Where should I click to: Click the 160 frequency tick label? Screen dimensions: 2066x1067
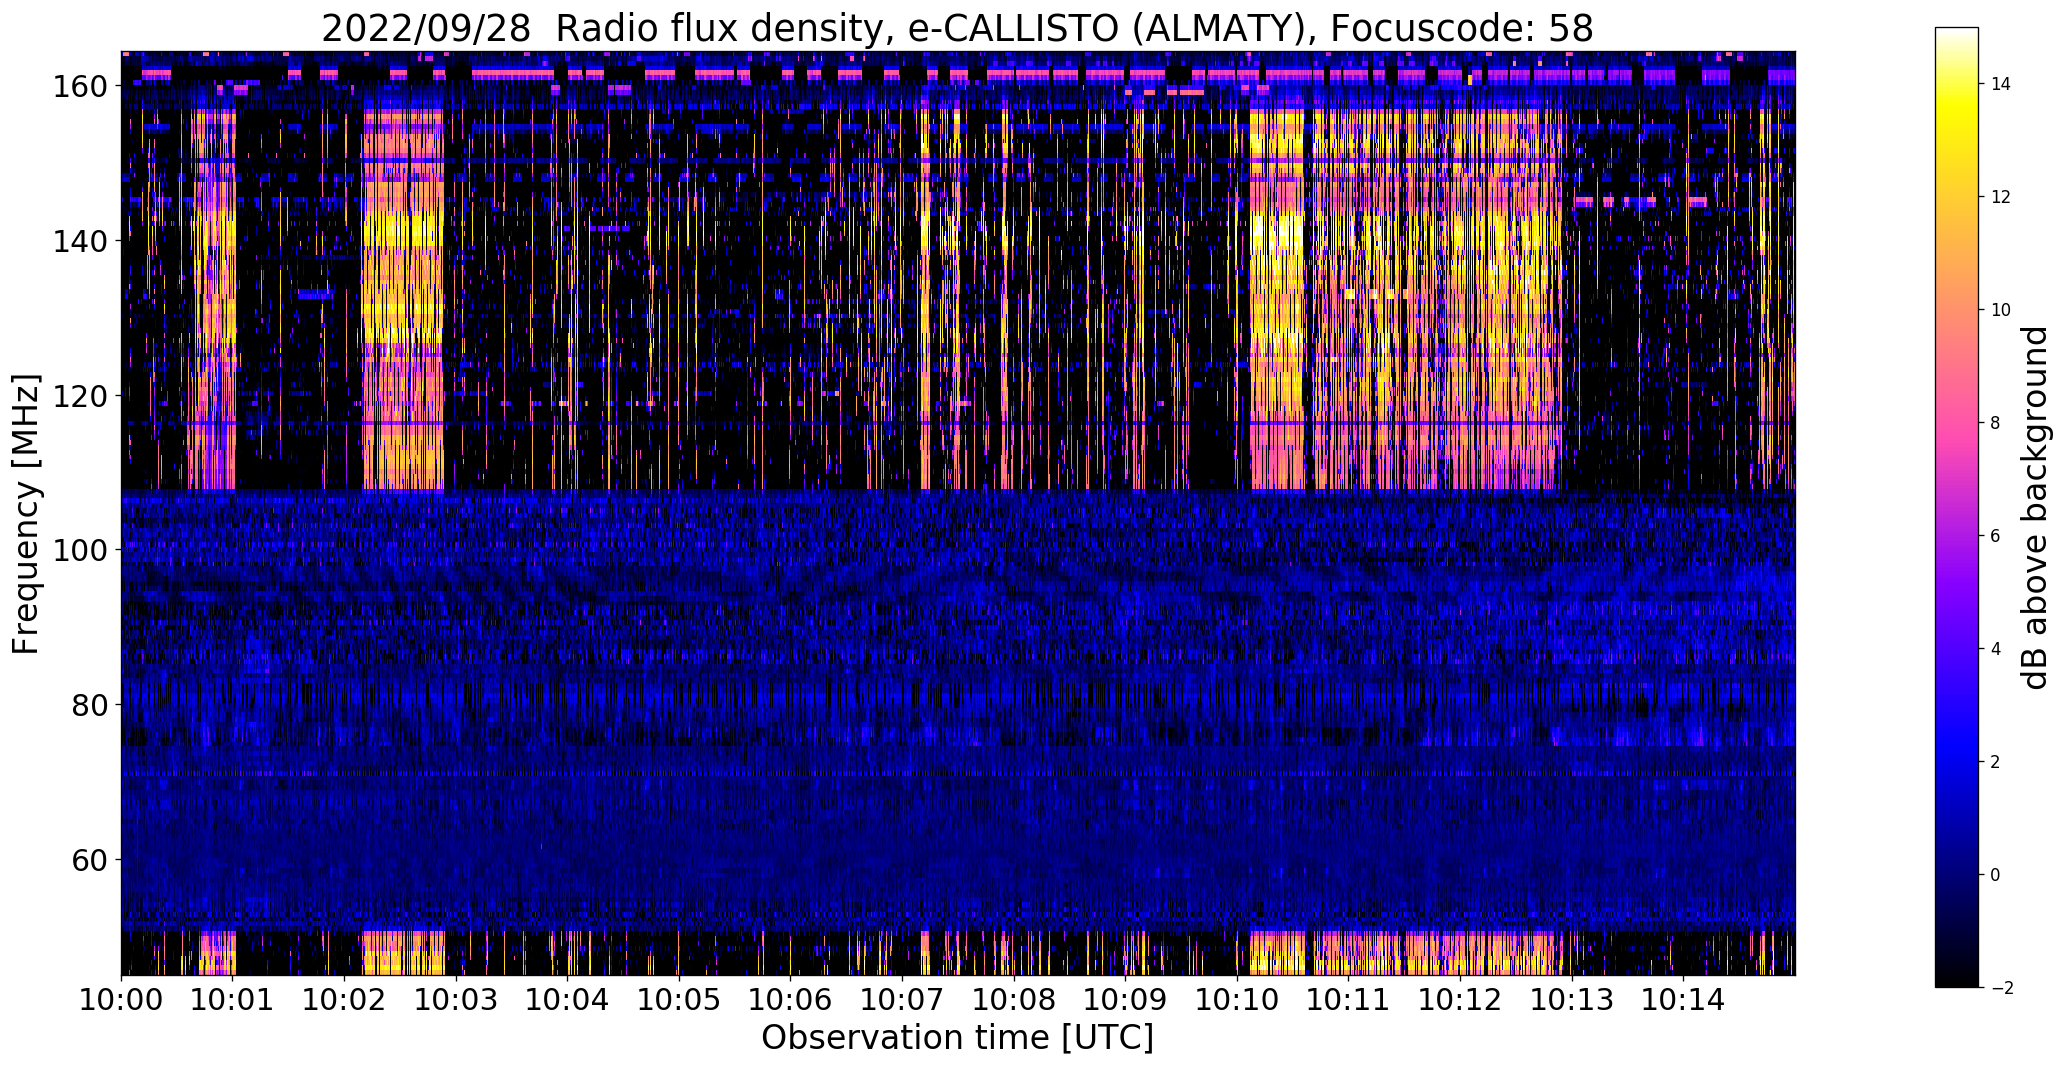[x=81, y=87]
